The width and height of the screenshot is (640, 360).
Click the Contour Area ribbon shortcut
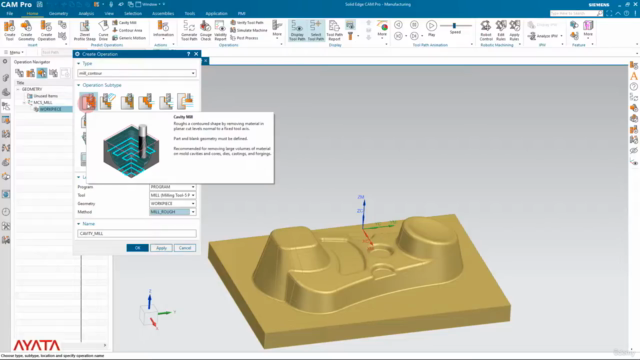[127, 30]
